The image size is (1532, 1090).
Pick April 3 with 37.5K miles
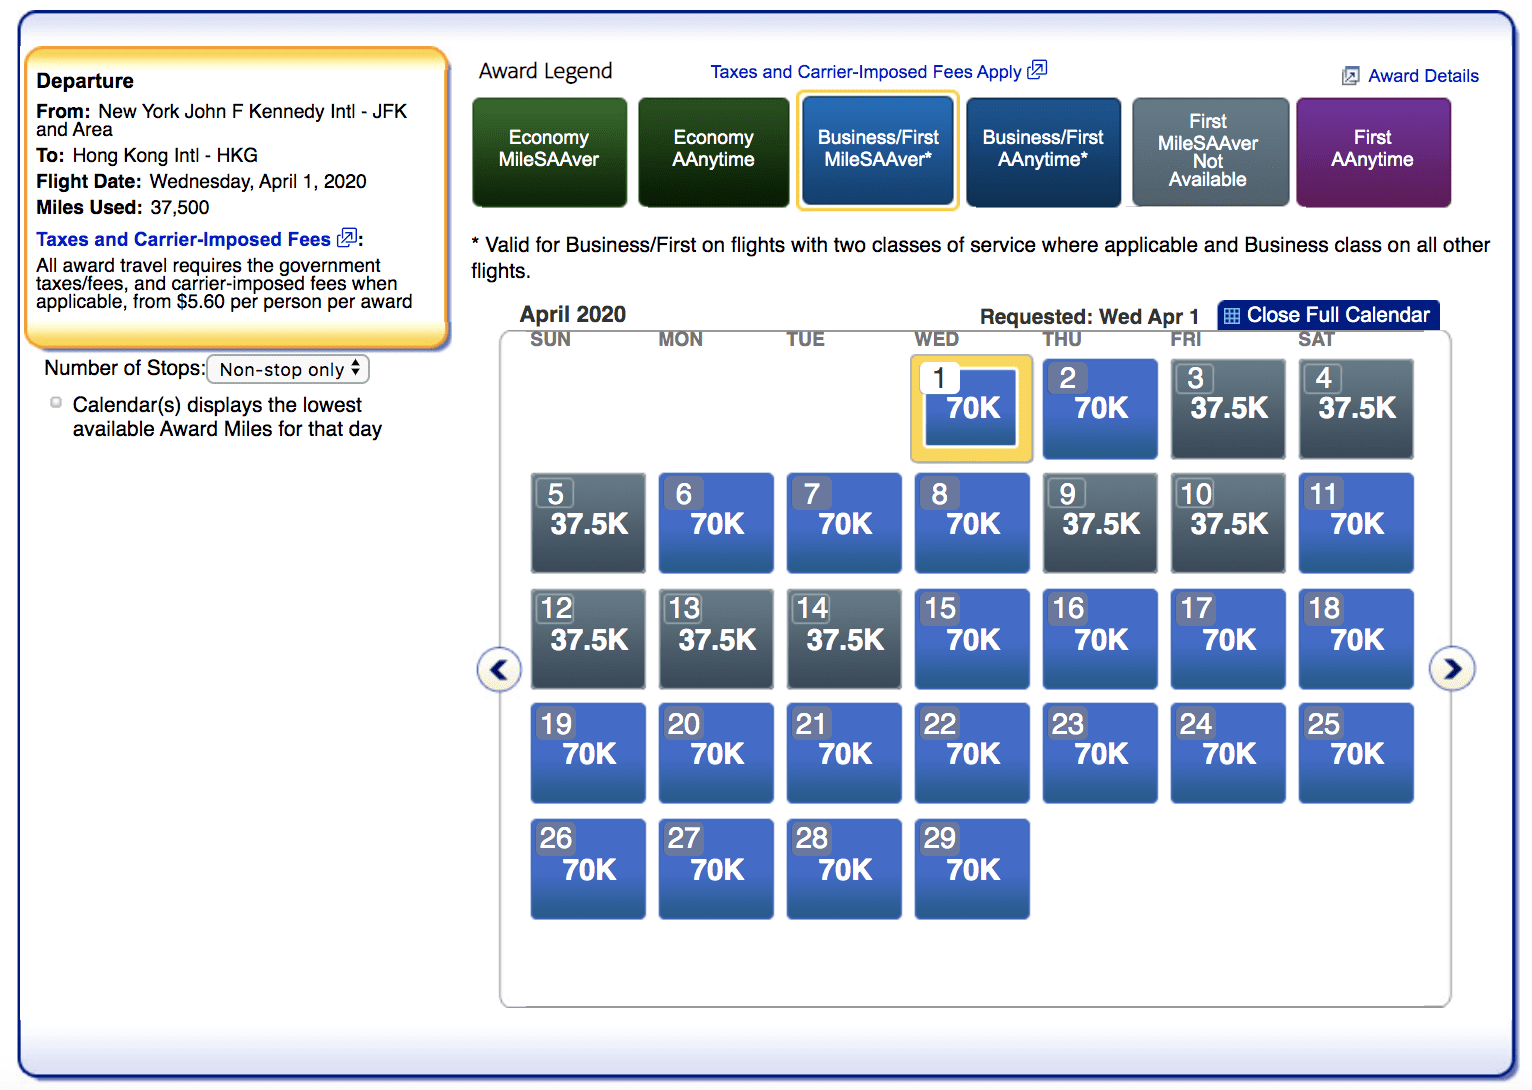(x=1228, y=408)
